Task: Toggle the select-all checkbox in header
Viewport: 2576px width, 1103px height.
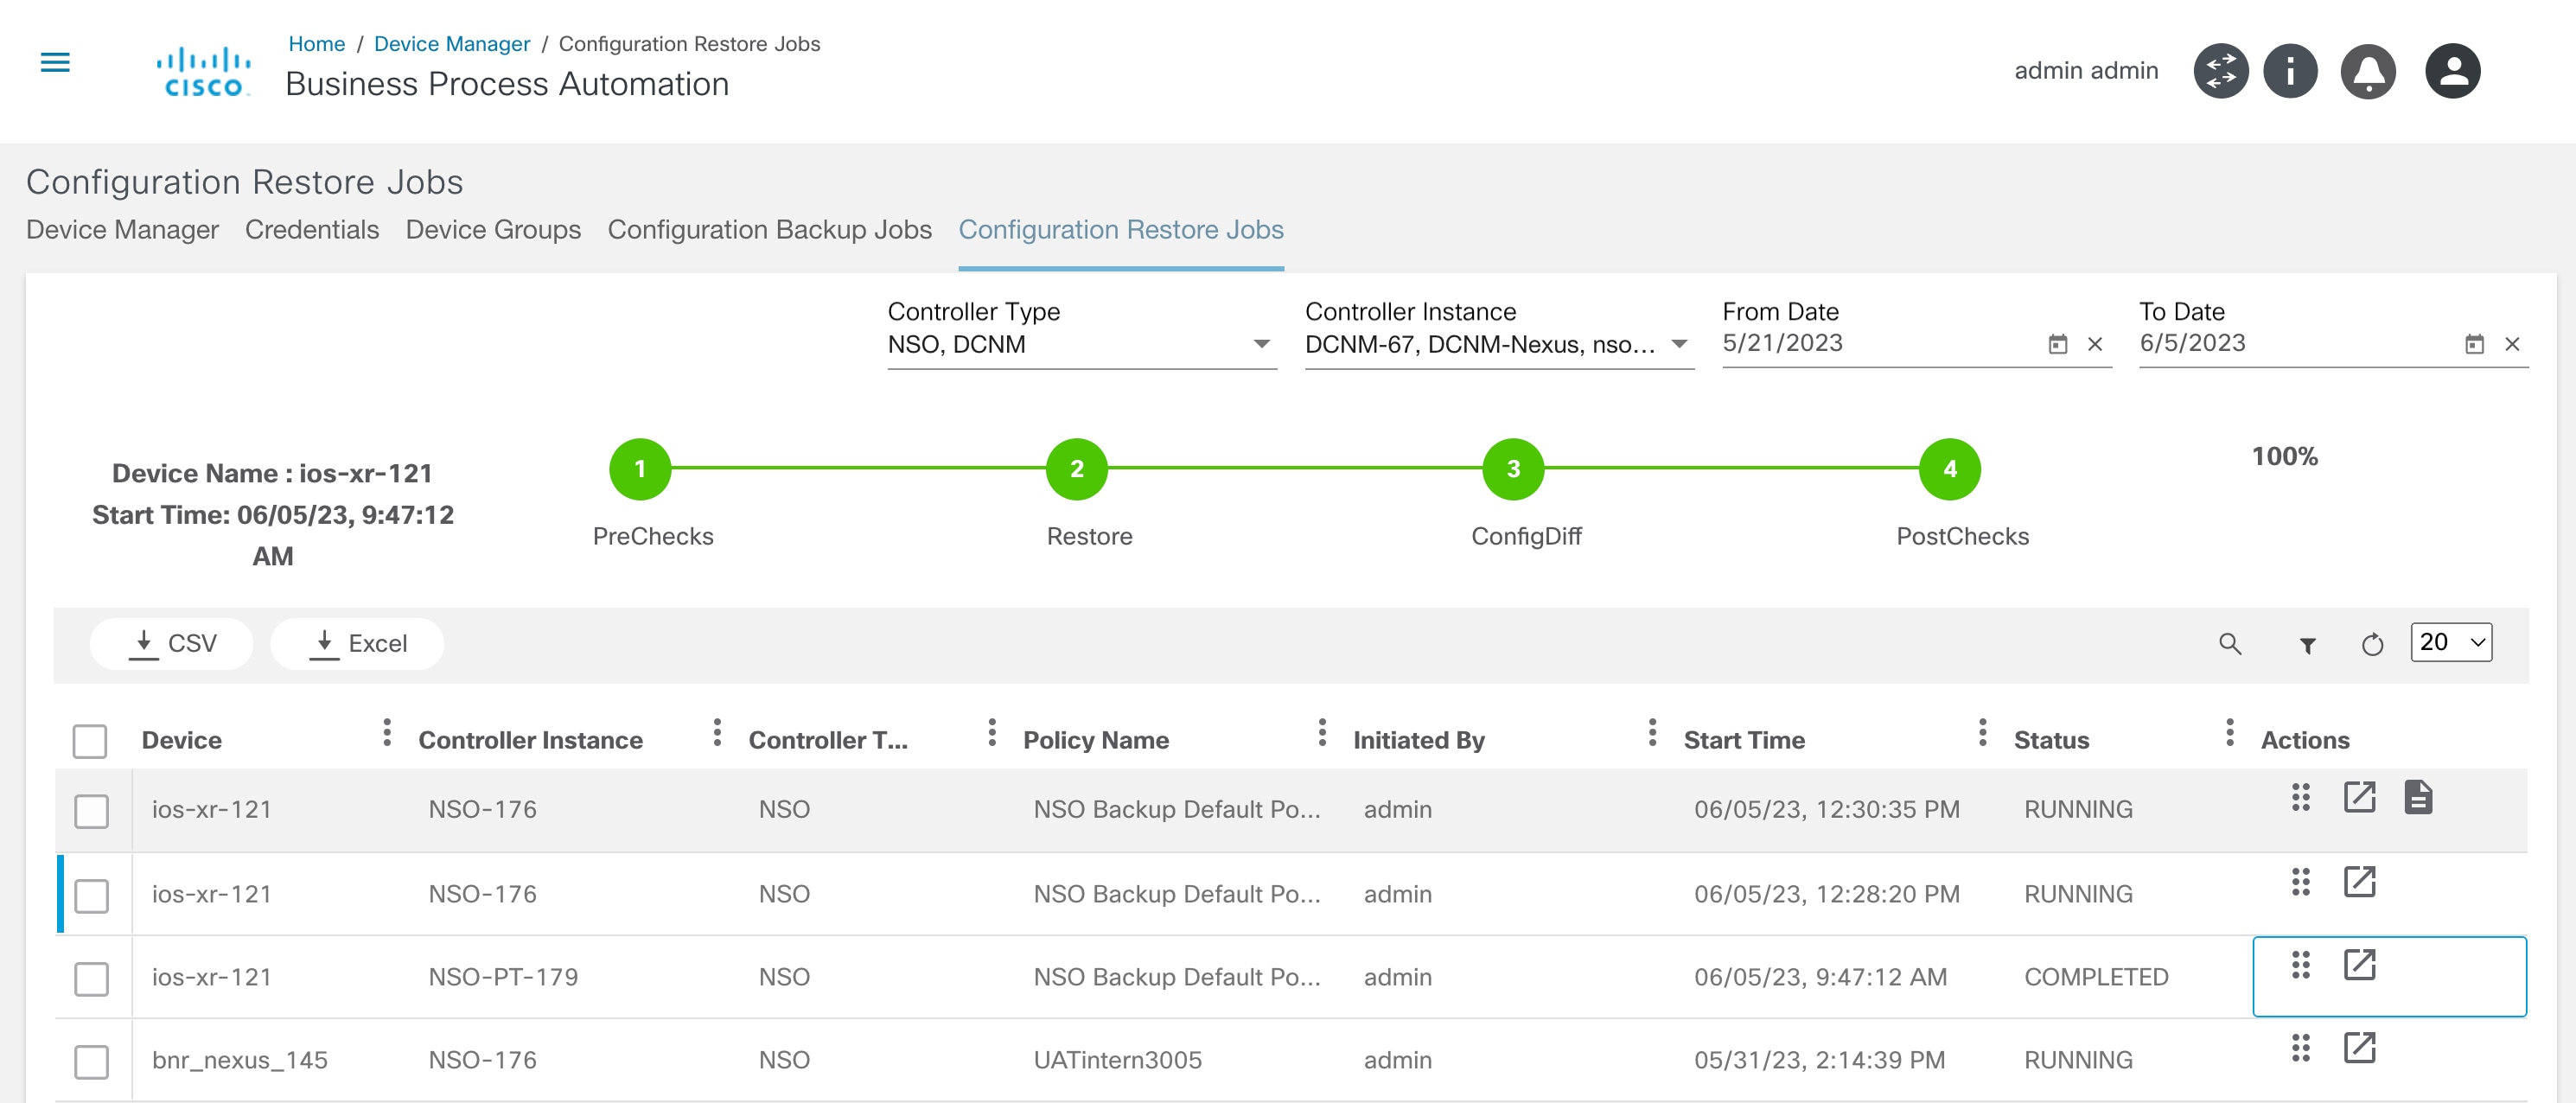Action: click(90, 741)
